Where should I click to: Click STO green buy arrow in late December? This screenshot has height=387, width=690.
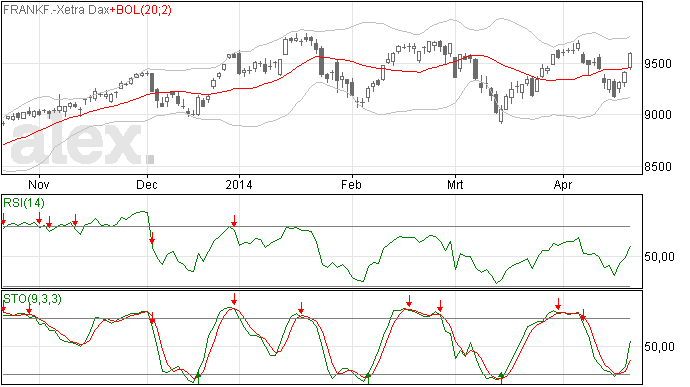198,377
